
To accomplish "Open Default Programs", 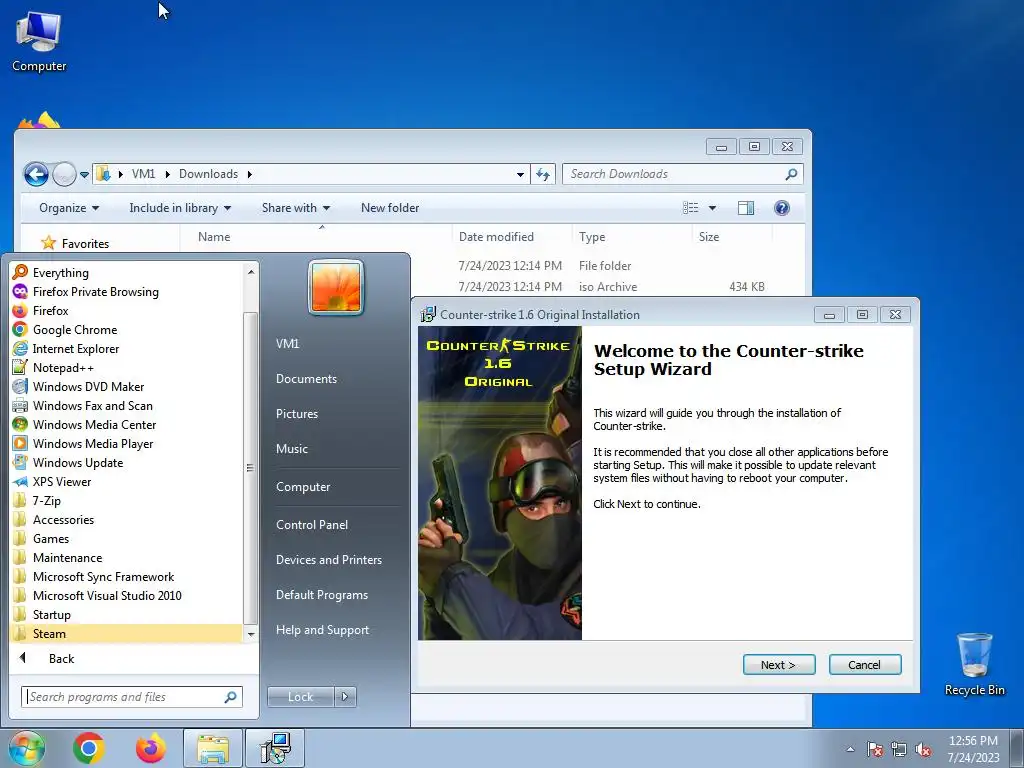I will [321, 595].
